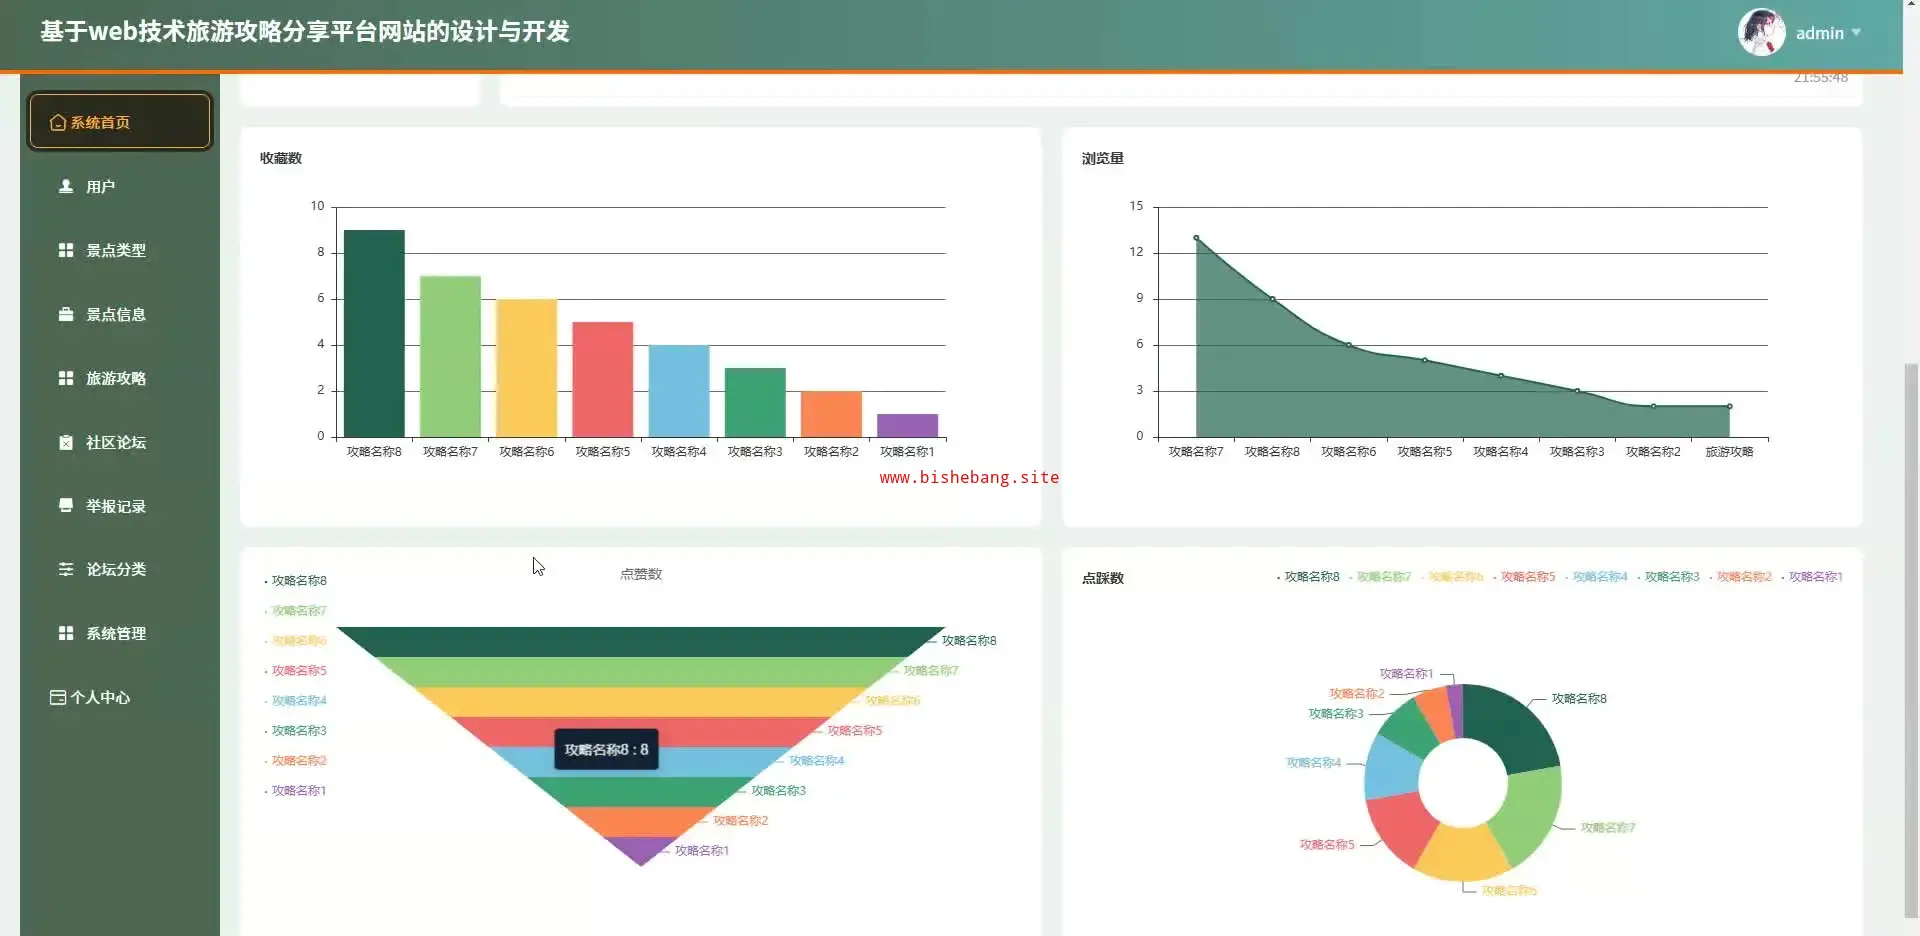Click the admin avatar picture
Screen dimensions: 1920x936
pyautogui.click(x=1762, y=32)
